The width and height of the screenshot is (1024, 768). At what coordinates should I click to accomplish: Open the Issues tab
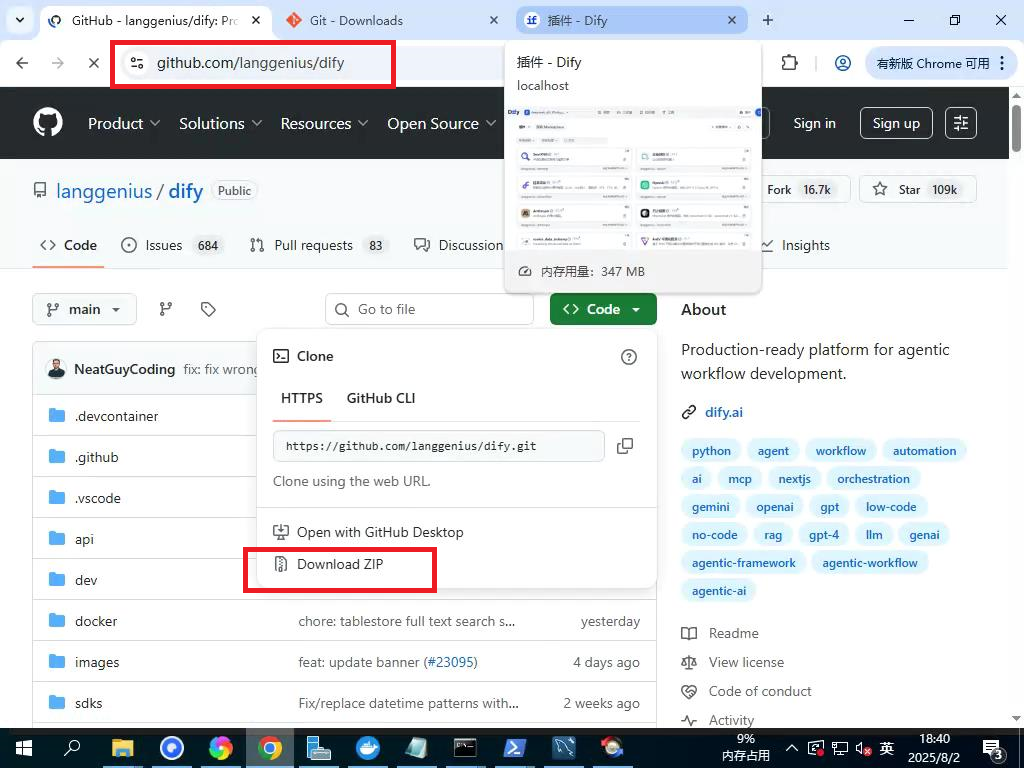172,246
